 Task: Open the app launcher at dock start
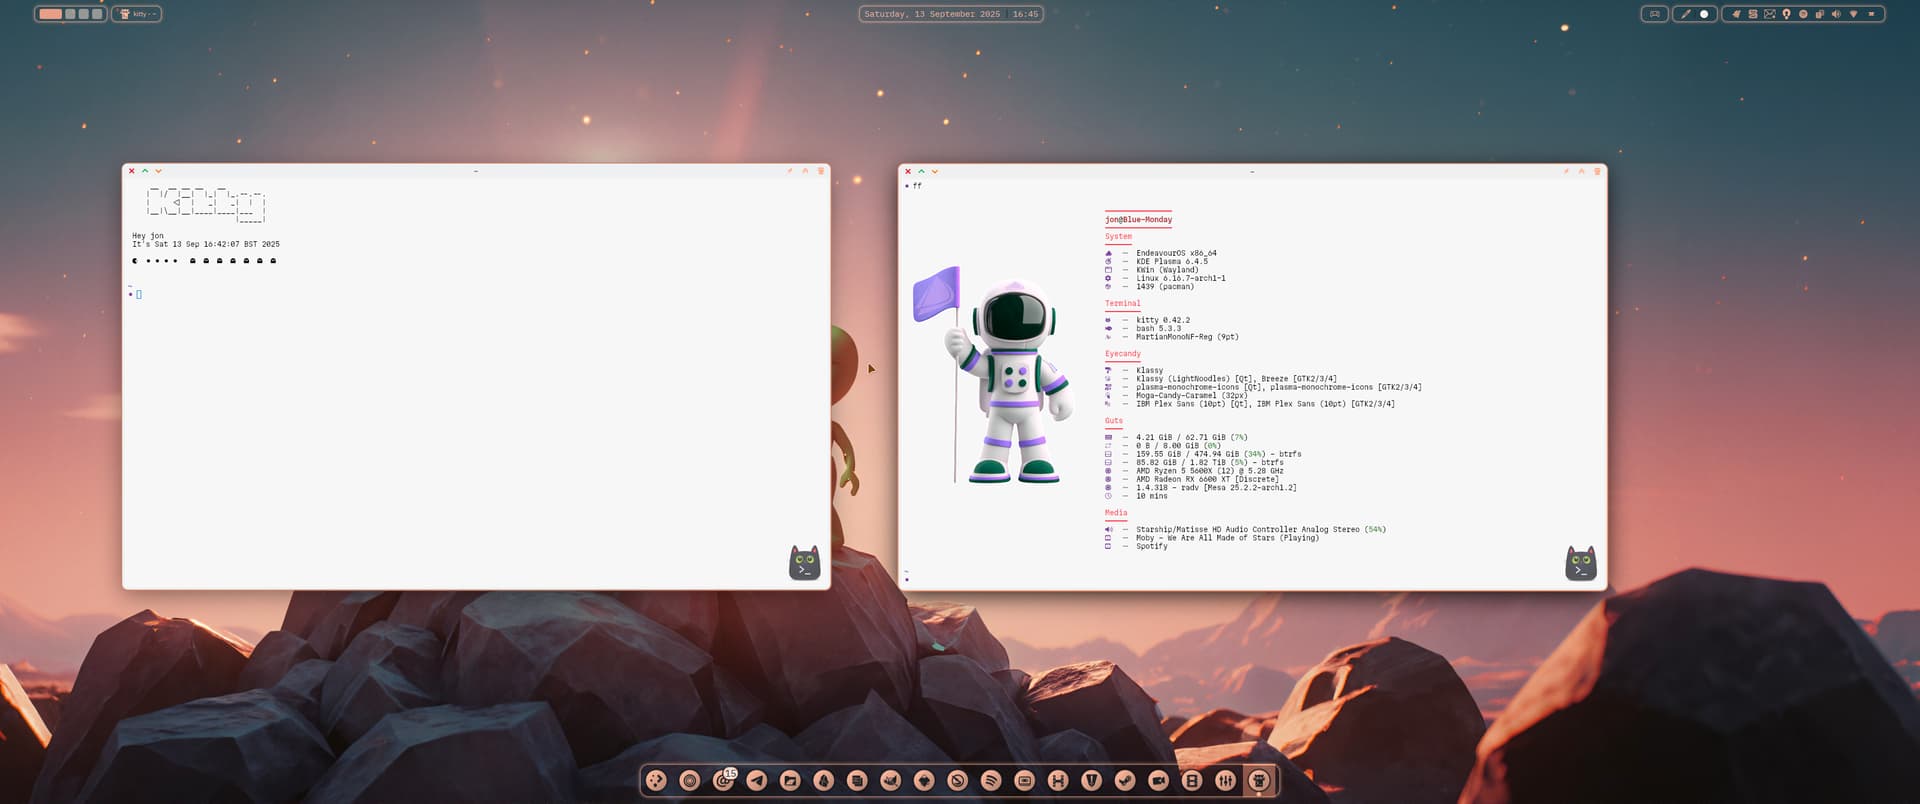[656, 781]
